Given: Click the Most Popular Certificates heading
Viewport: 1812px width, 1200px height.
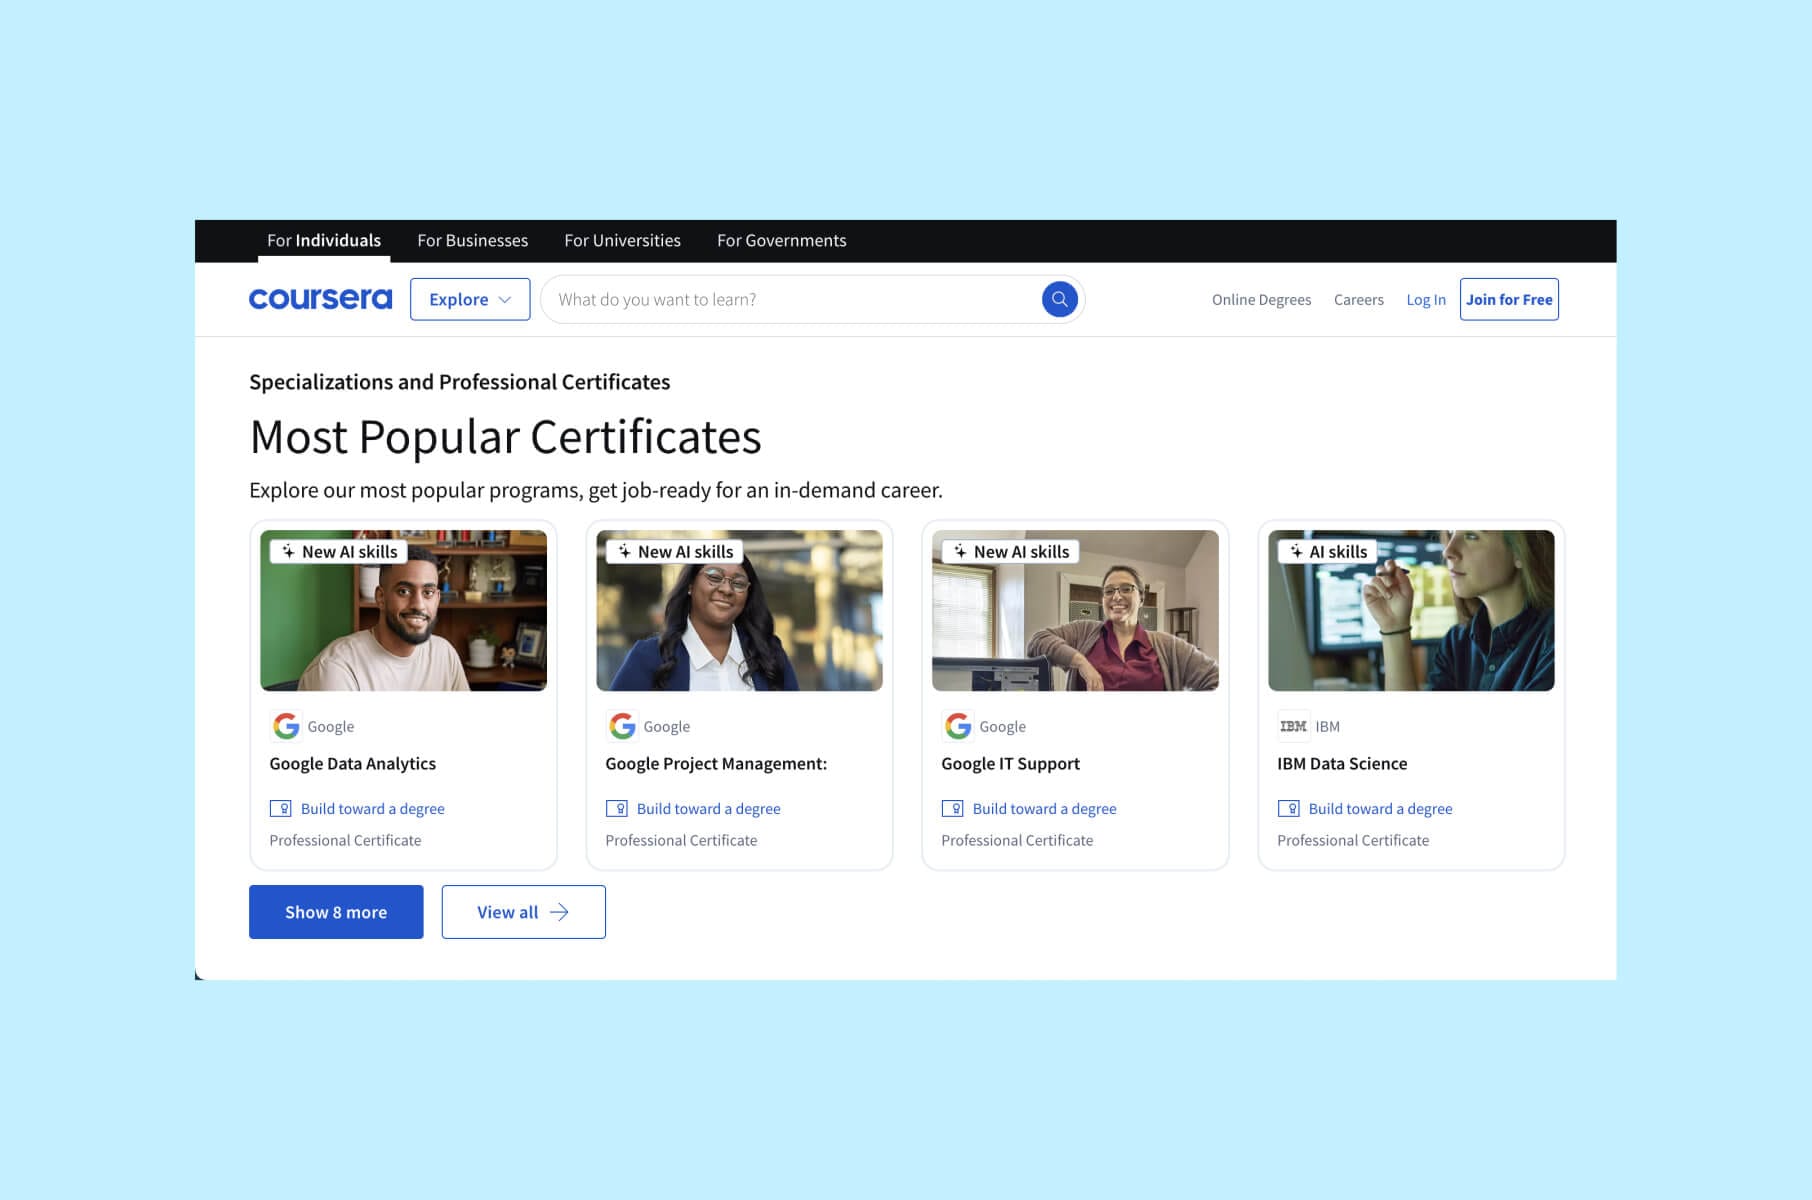Looking at the screenshot, I should pos(505,437).
